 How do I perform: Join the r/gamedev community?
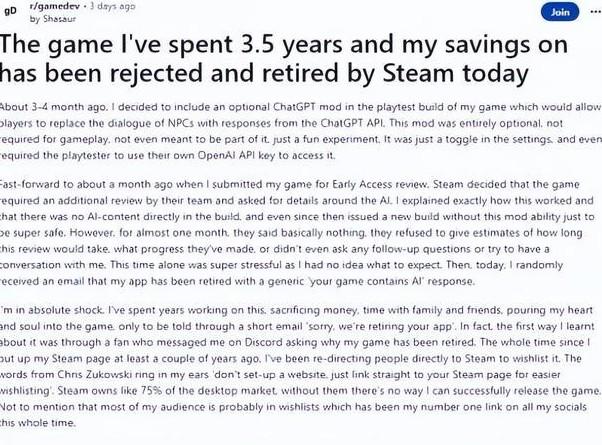(x=559, y=12)
